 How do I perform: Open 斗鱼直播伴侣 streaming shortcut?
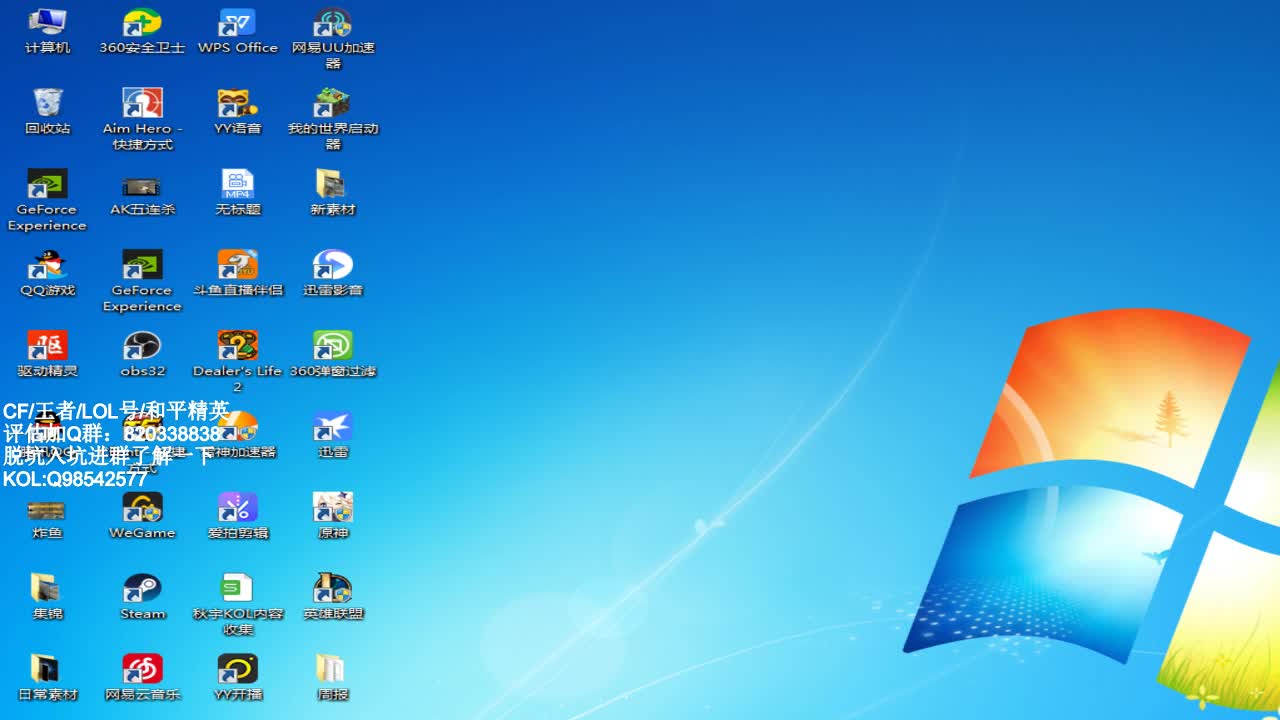pos(238,274)
